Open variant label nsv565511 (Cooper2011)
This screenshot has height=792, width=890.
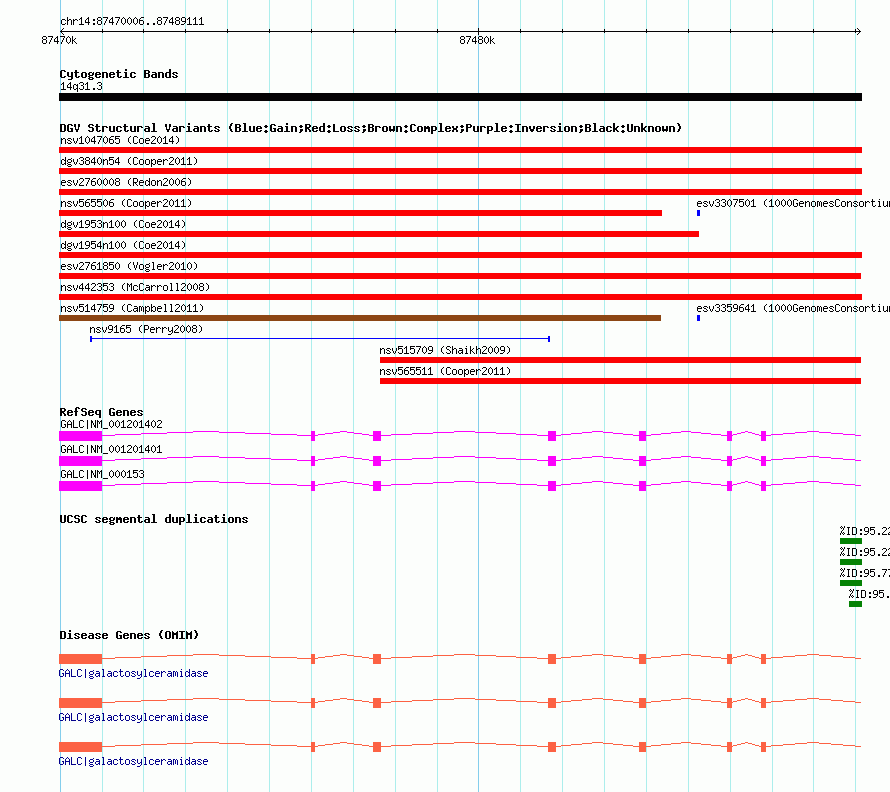point(445,371)
